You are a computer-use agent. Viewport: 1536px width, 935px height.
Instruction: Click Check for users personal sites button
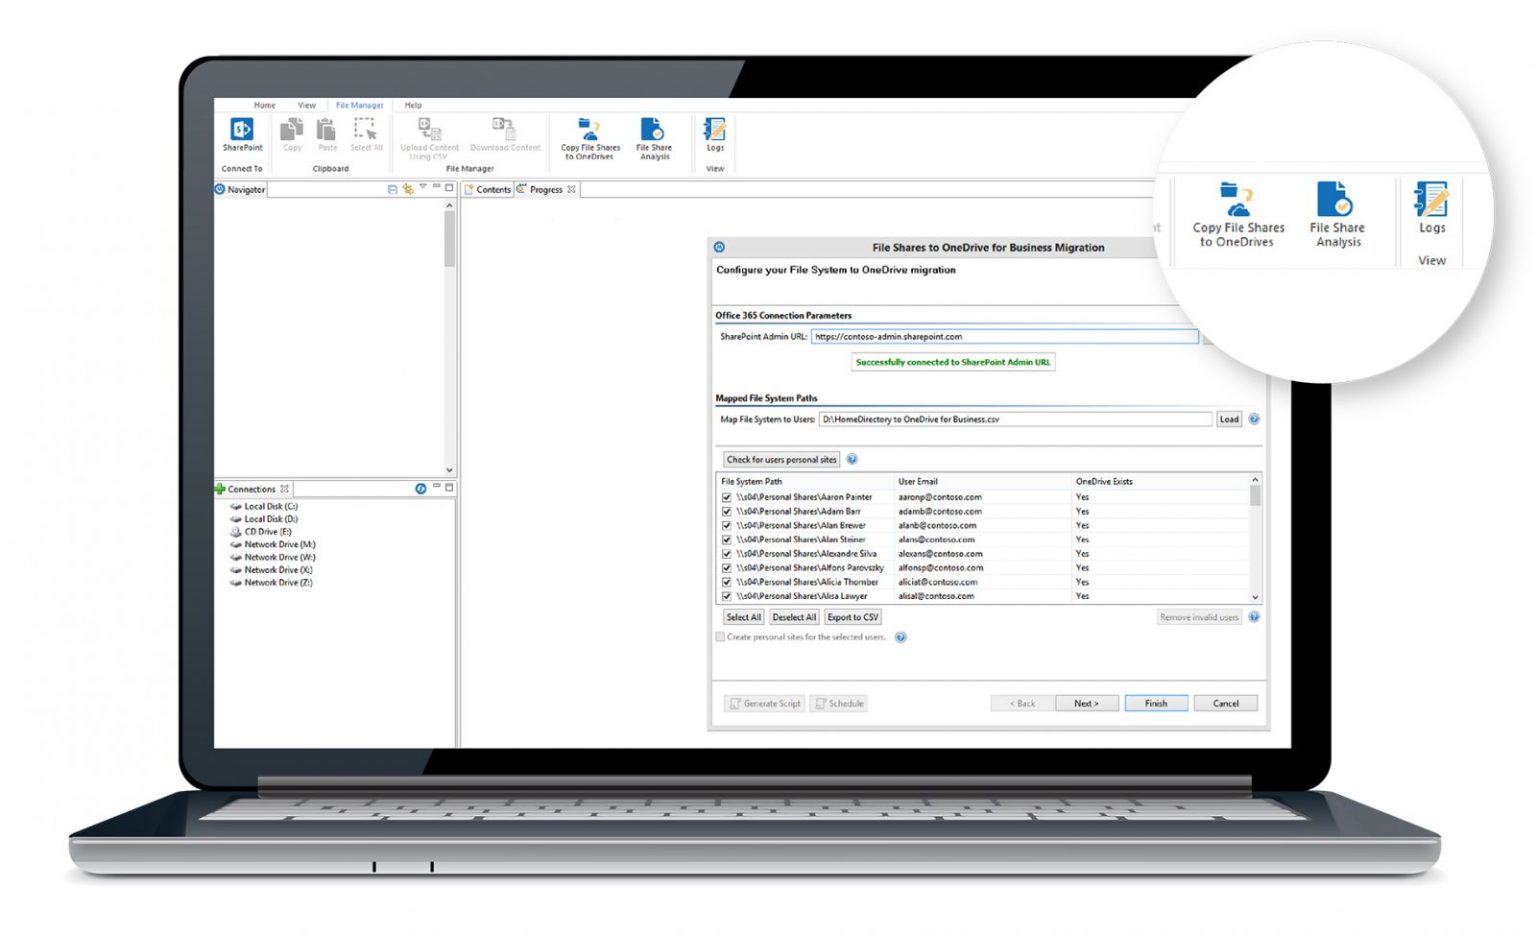click(781, 459)
